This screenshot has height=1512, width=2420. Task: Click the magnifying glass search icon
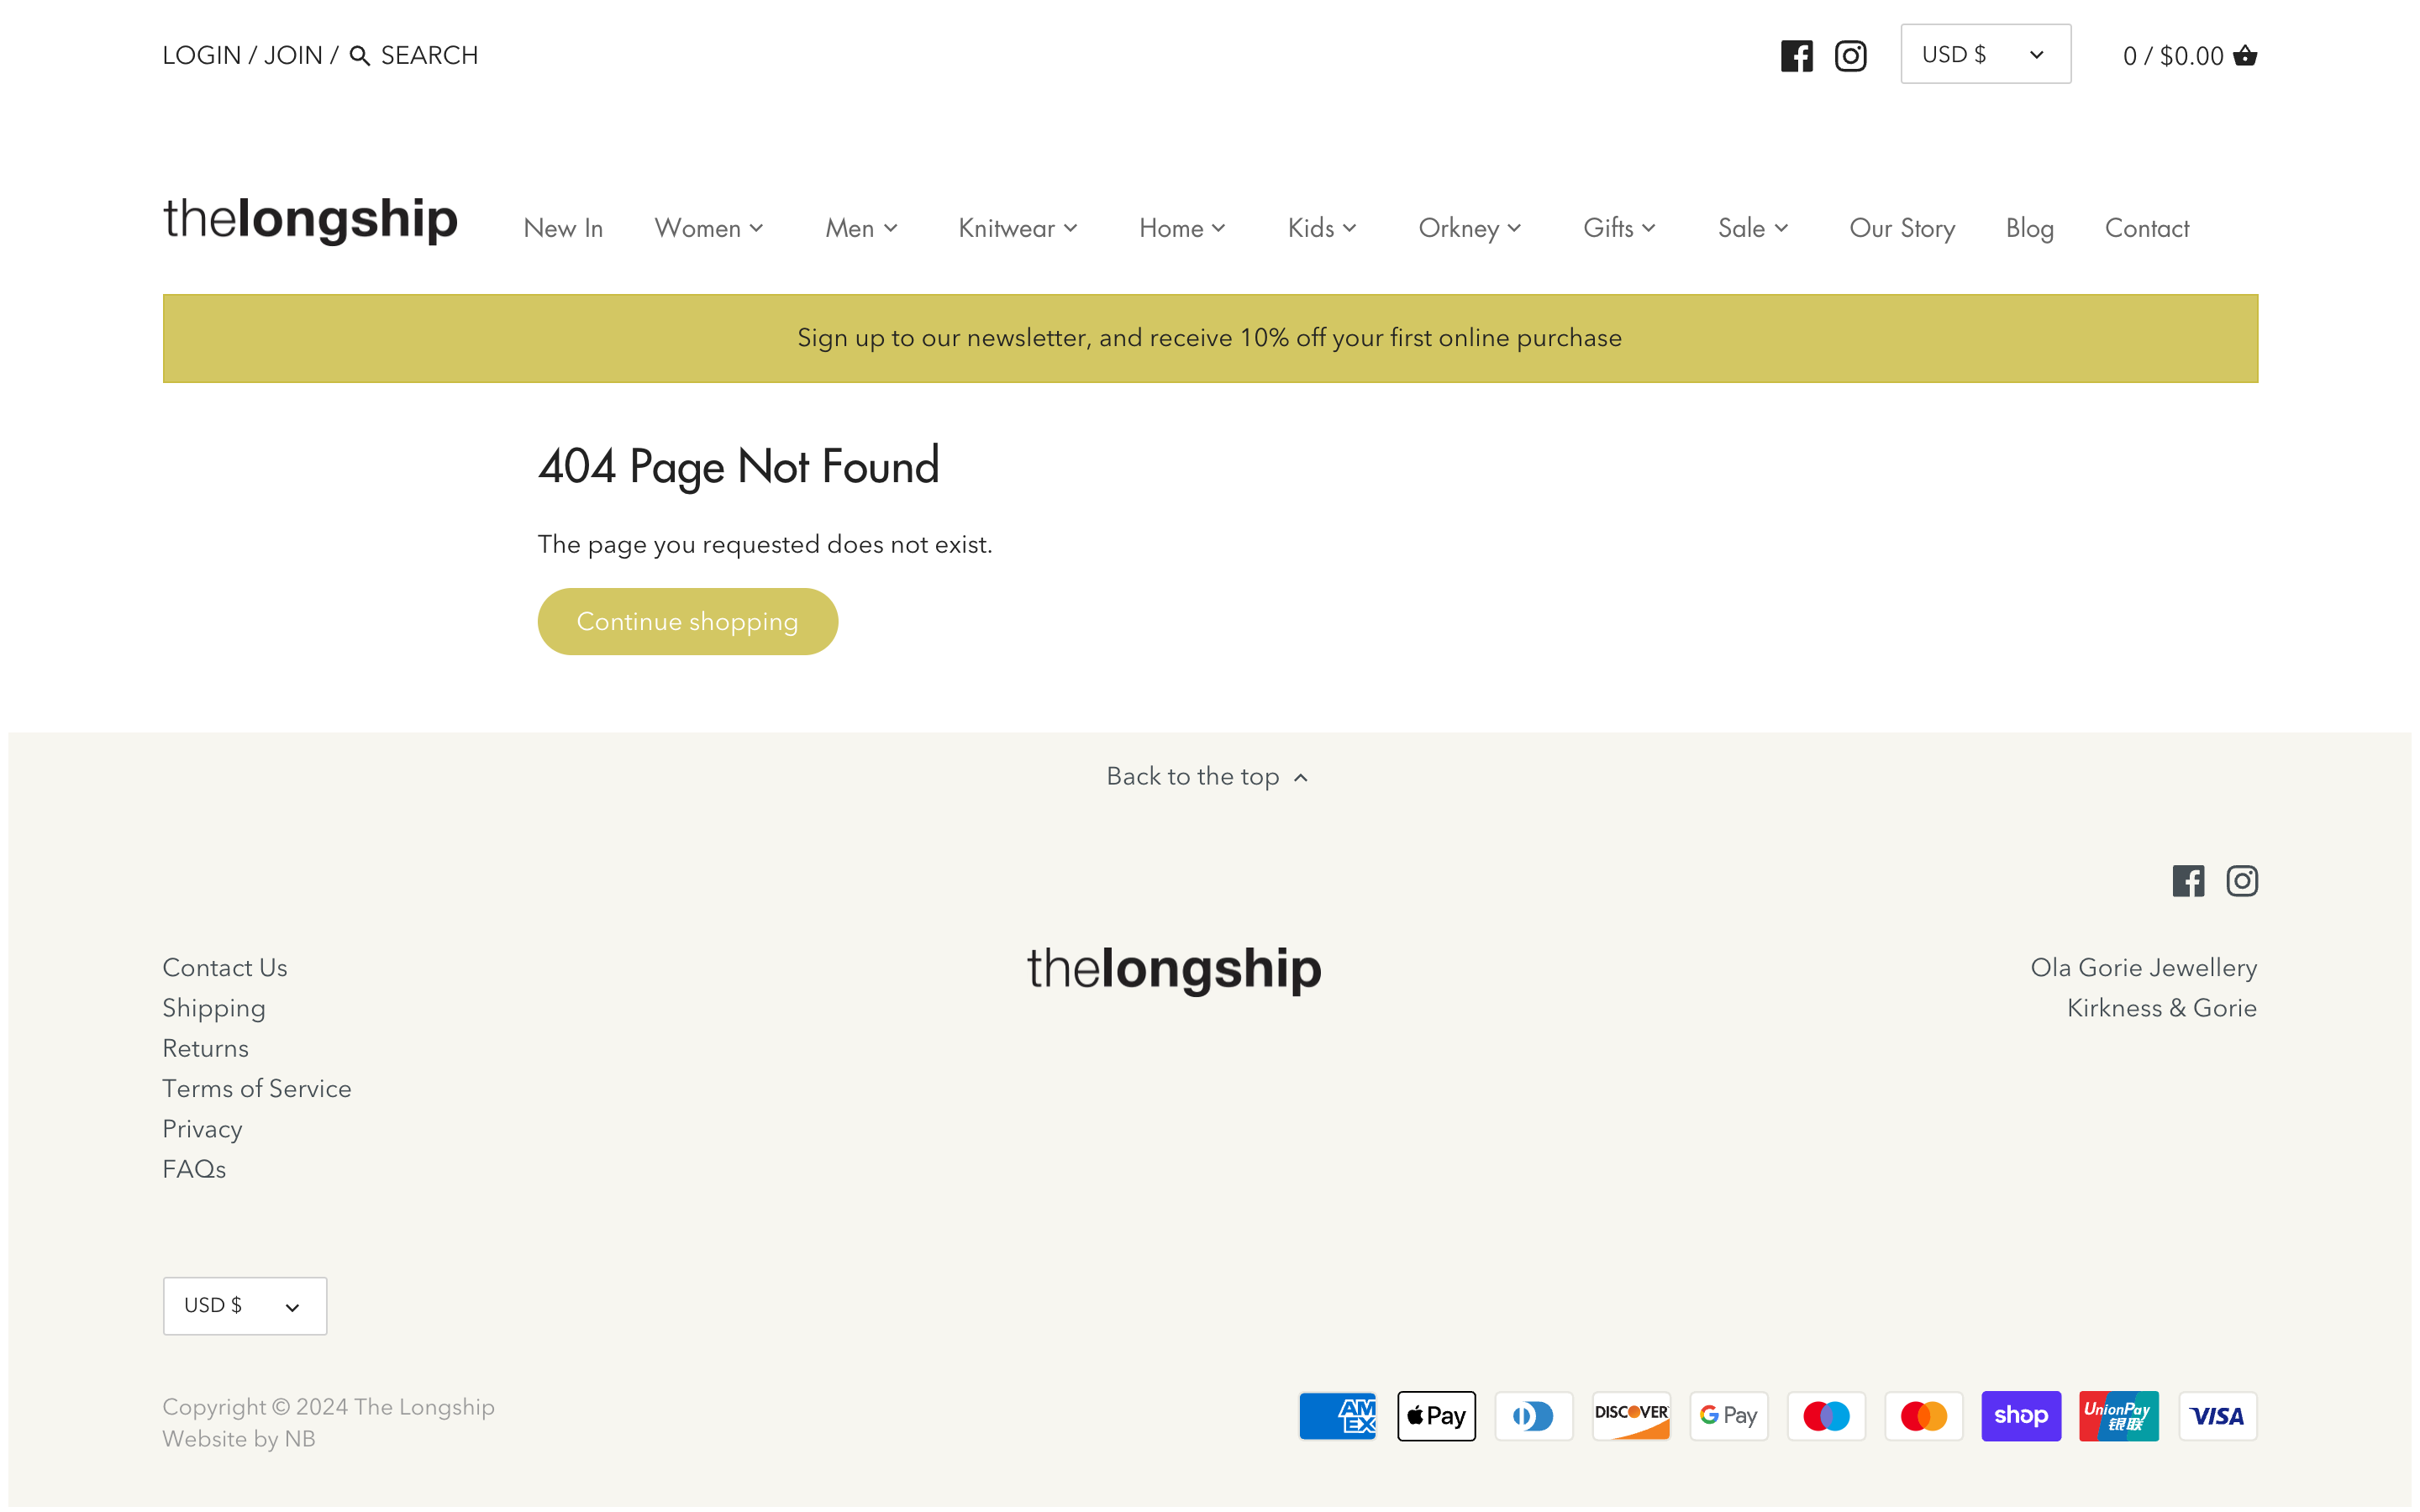pyautogui.click(x=360, y=56)
